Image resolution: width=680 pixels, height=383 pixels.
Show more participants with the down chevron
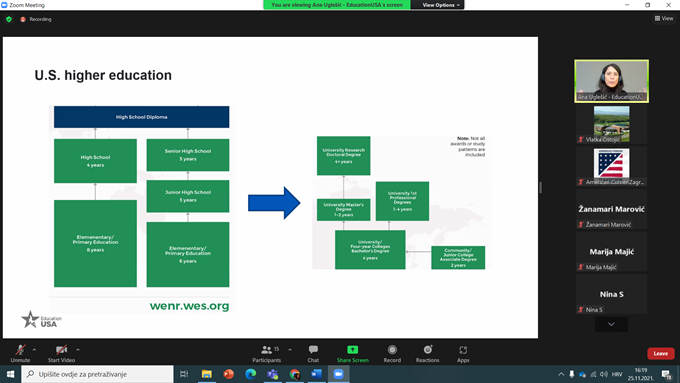coord(611,324)
